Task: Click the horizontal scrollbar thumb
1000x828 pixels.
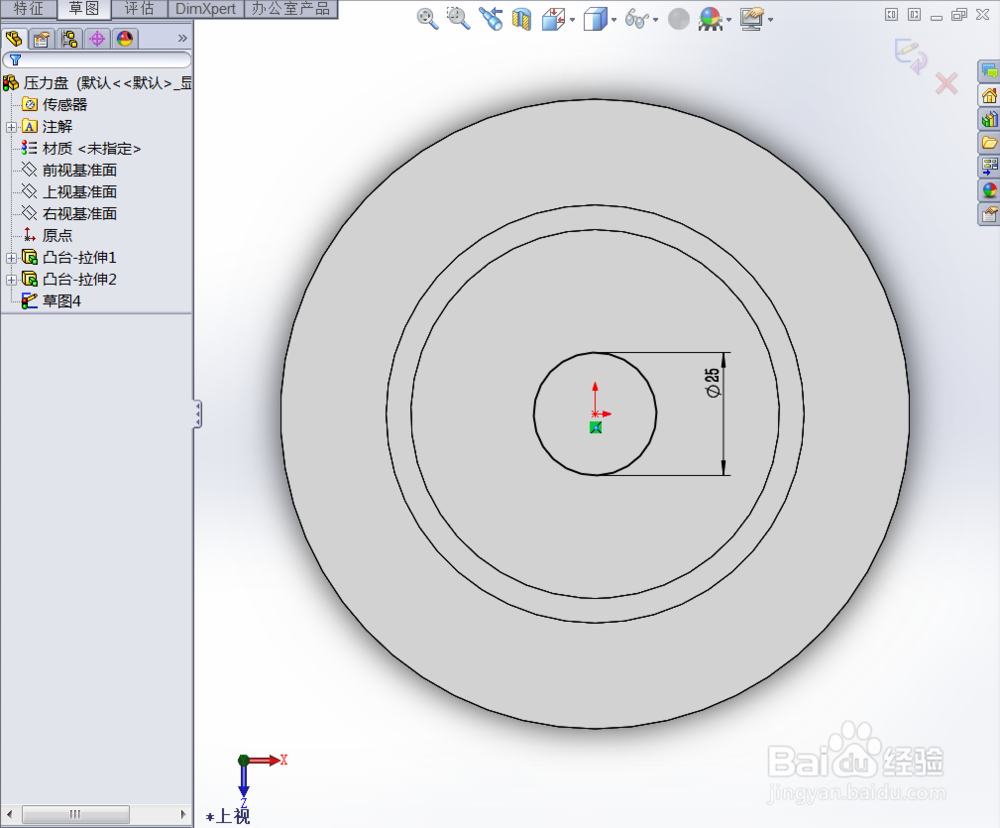Action: 75,814
